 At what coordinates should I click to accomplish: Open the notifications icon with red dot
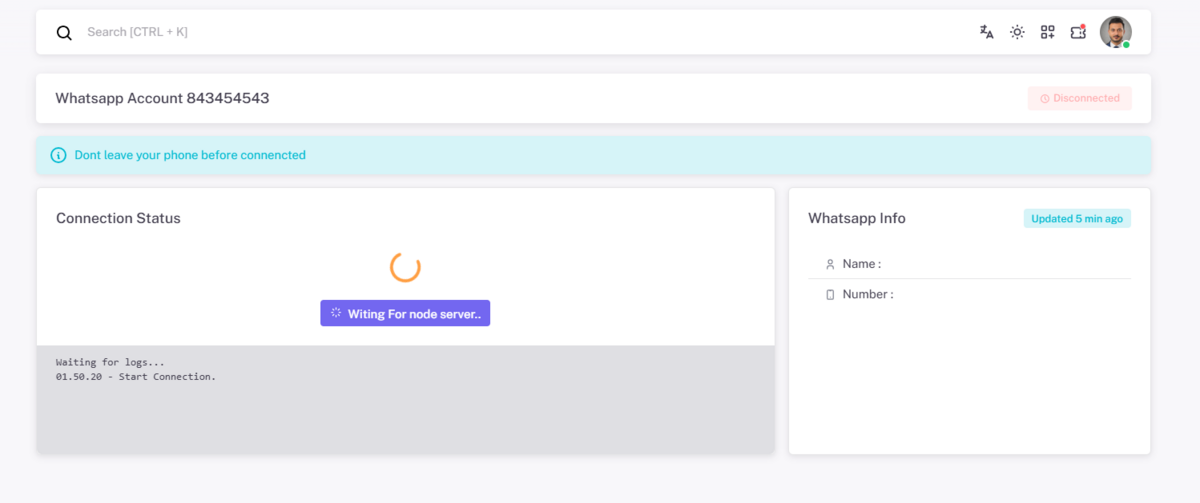coord(1078,32)
